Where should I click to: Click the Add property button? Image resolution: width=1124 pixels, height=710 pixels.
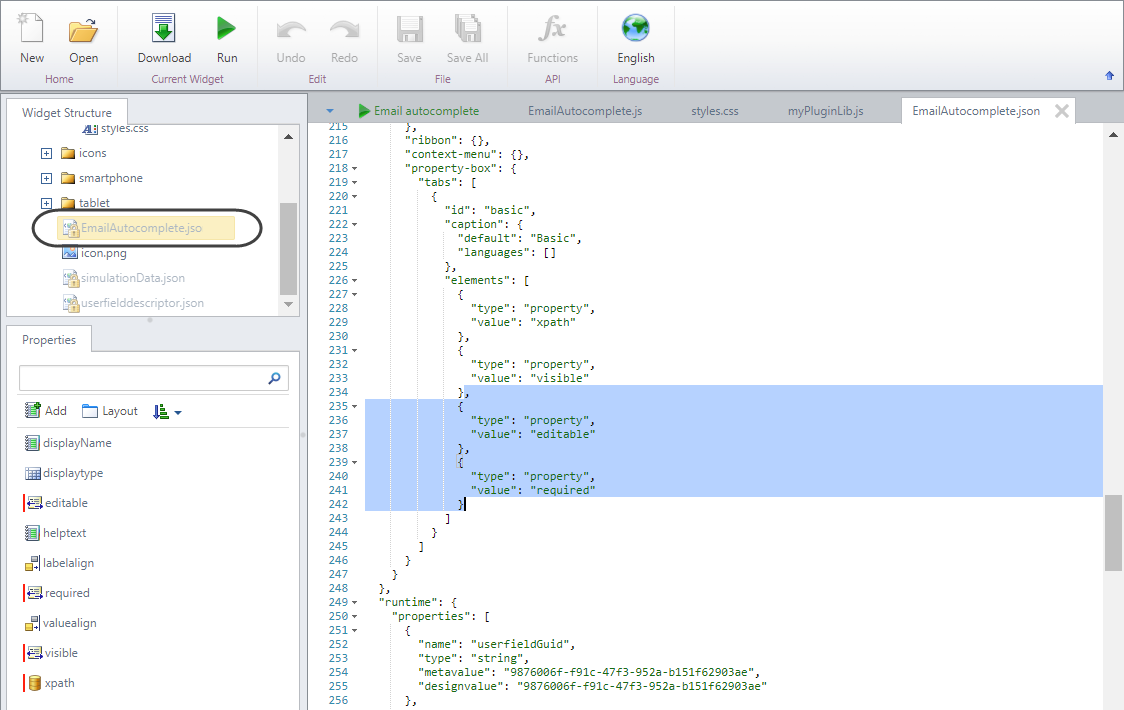point(46,410)
